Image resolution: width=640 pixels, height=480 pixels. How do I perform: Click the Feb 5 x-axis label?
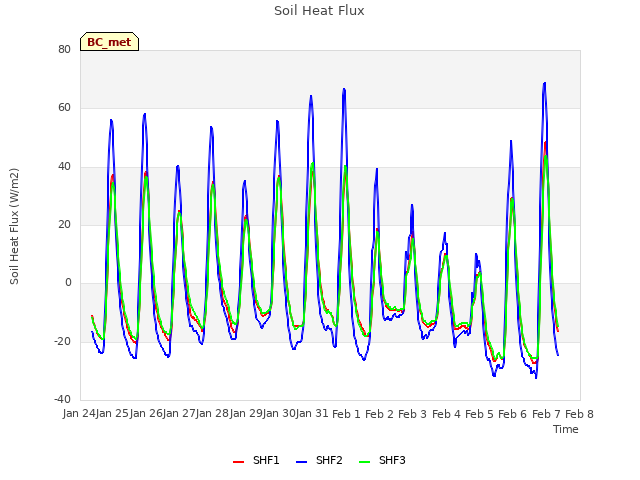[479, 414]
